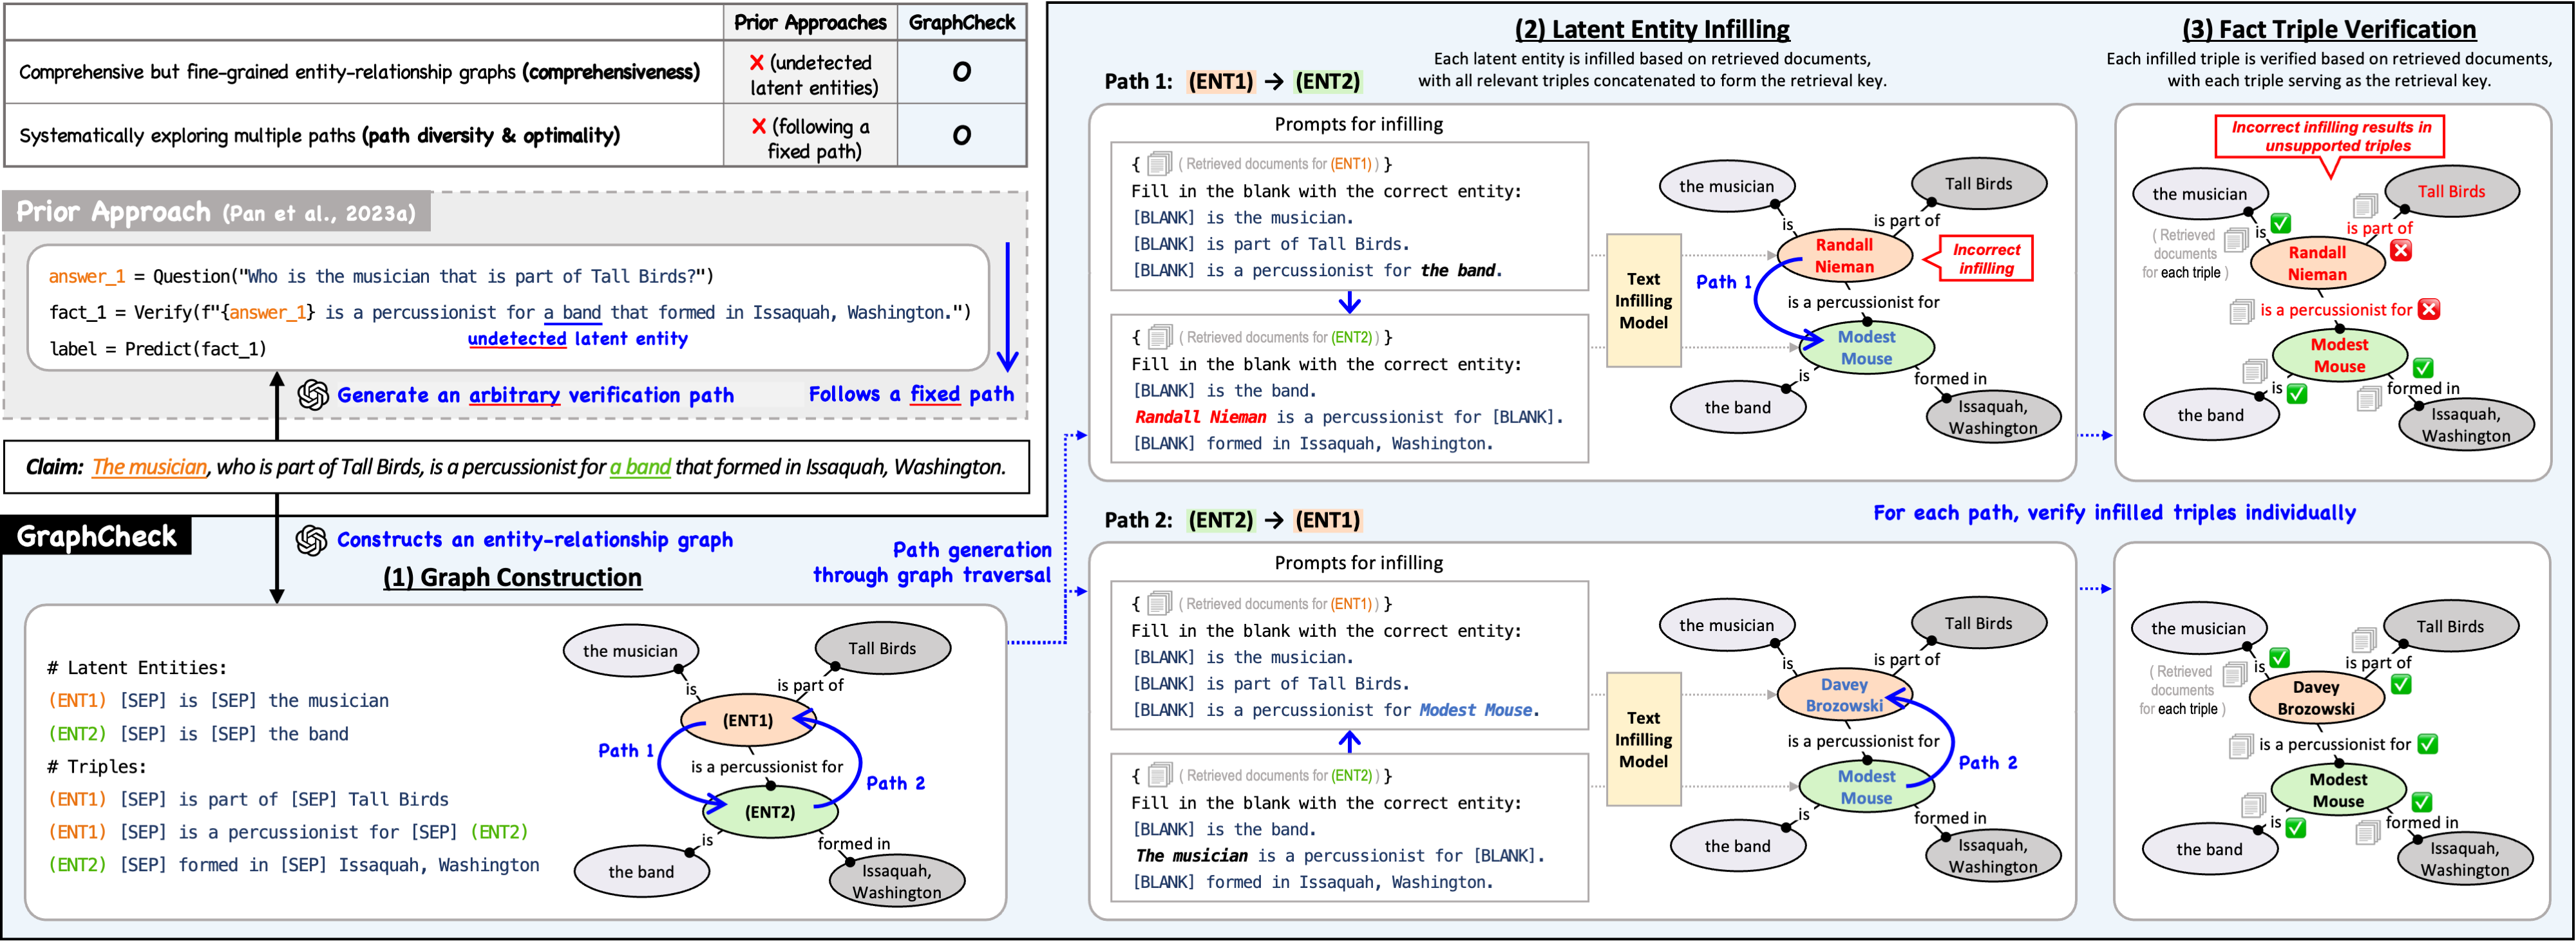The width and height of the screenshot is (2576, 942).
Task: Select the 'Prior Approach (Pan et al., 2023a)' gray tab label
Action: pos(216,212)
